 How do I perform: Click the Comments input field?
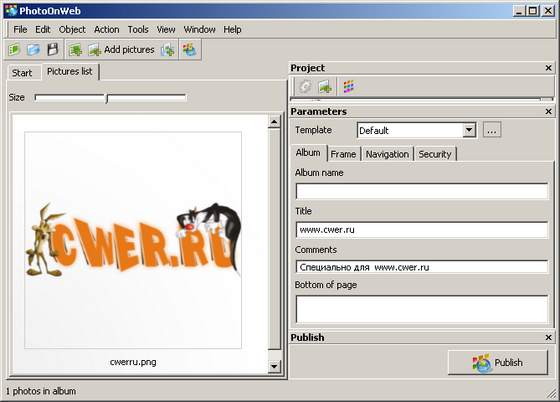click(x=422, y=267)
